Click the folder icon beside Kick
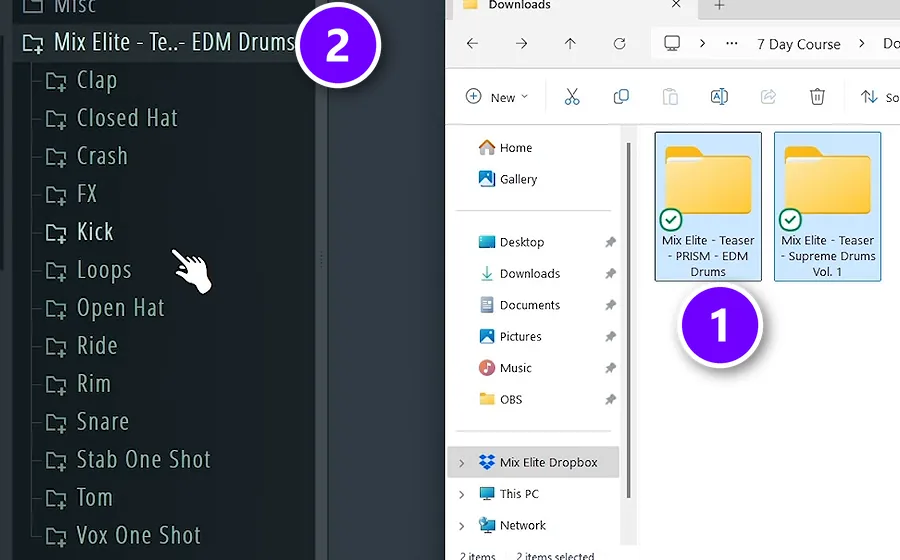 coord(56,234)
